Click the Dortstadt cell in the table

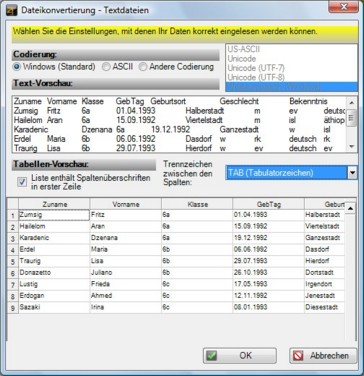324,273
